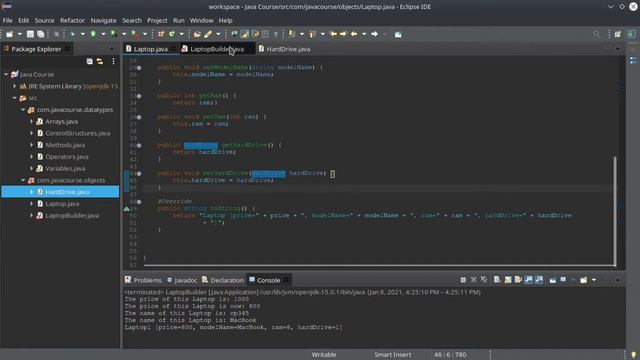Open the Run dropdown arrow next to Run
Image resolution: width=640 pixels, height=360 pixels.
pyautogui.click(x=103, y=34)
